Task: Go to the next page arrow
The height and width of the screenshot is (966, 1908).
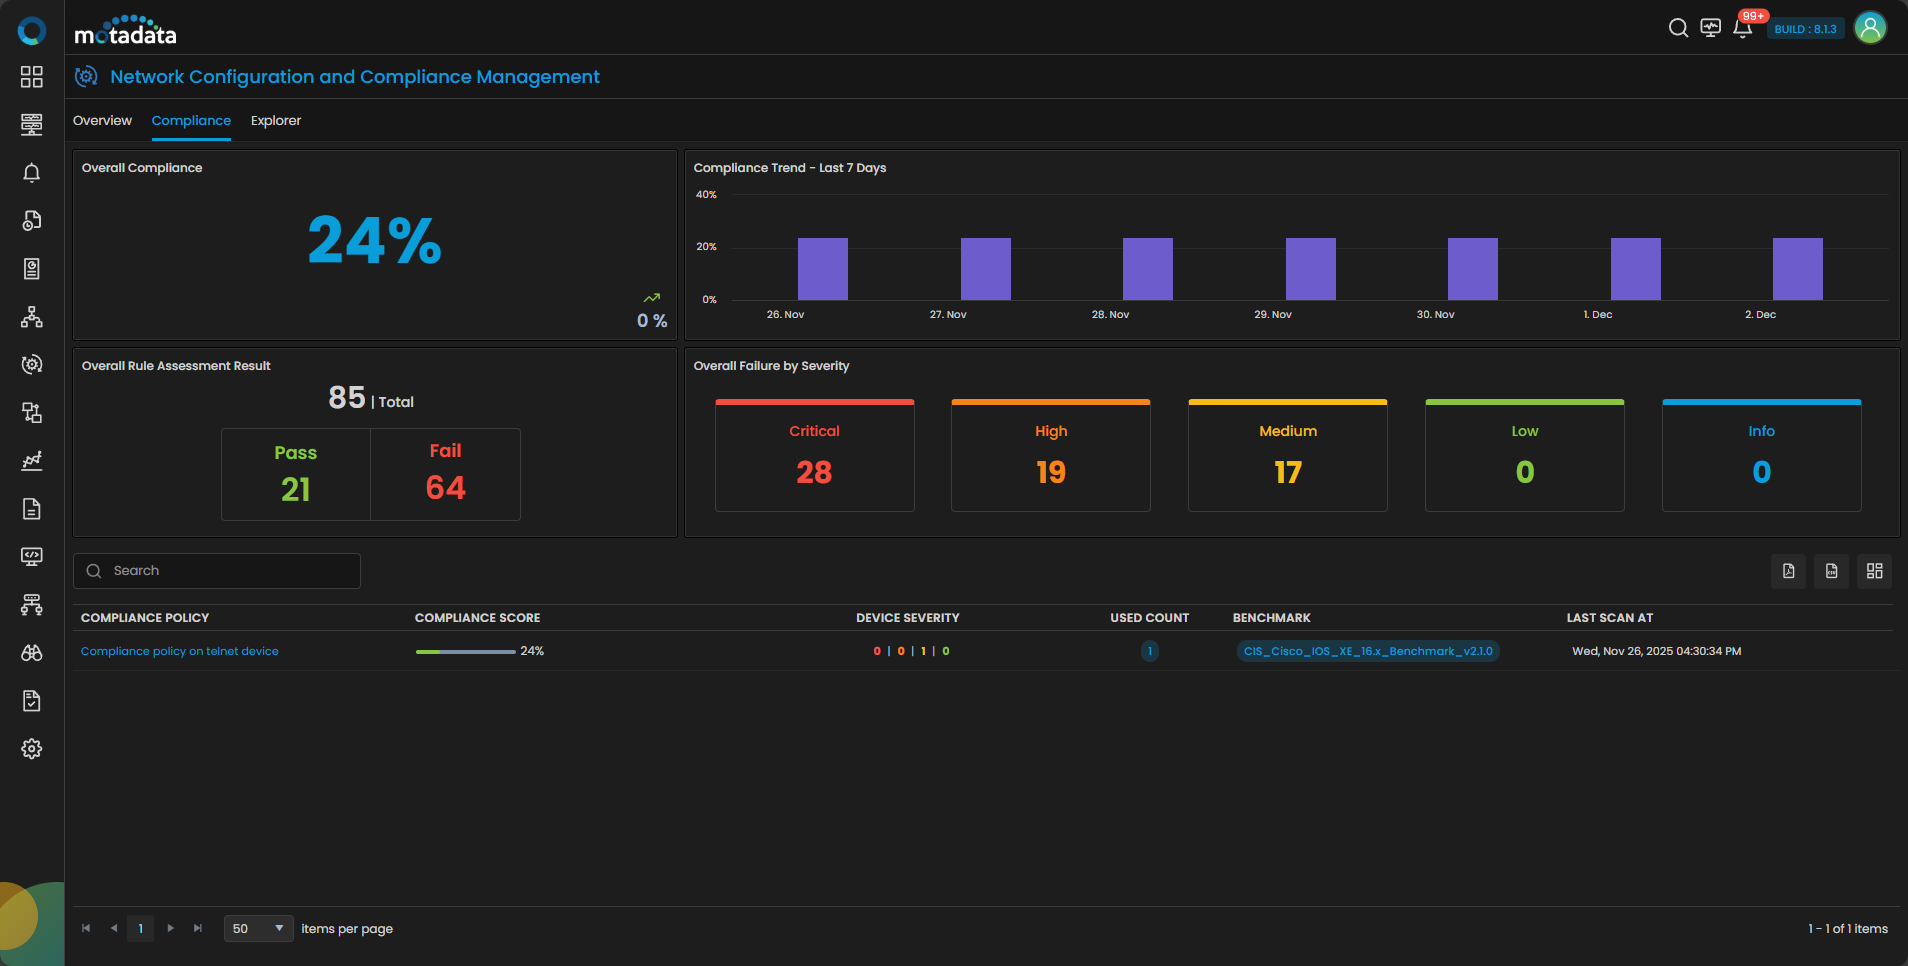Action: click(171, 929)
